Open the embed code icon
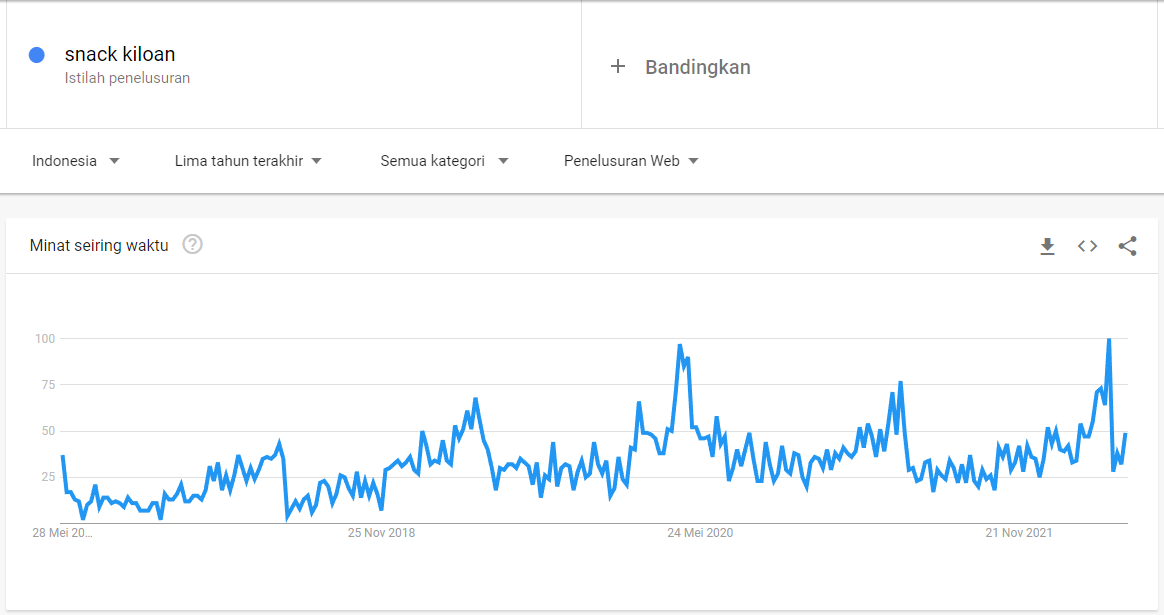This screenshot has width=1164, height=615. (x=1087, y=246)
